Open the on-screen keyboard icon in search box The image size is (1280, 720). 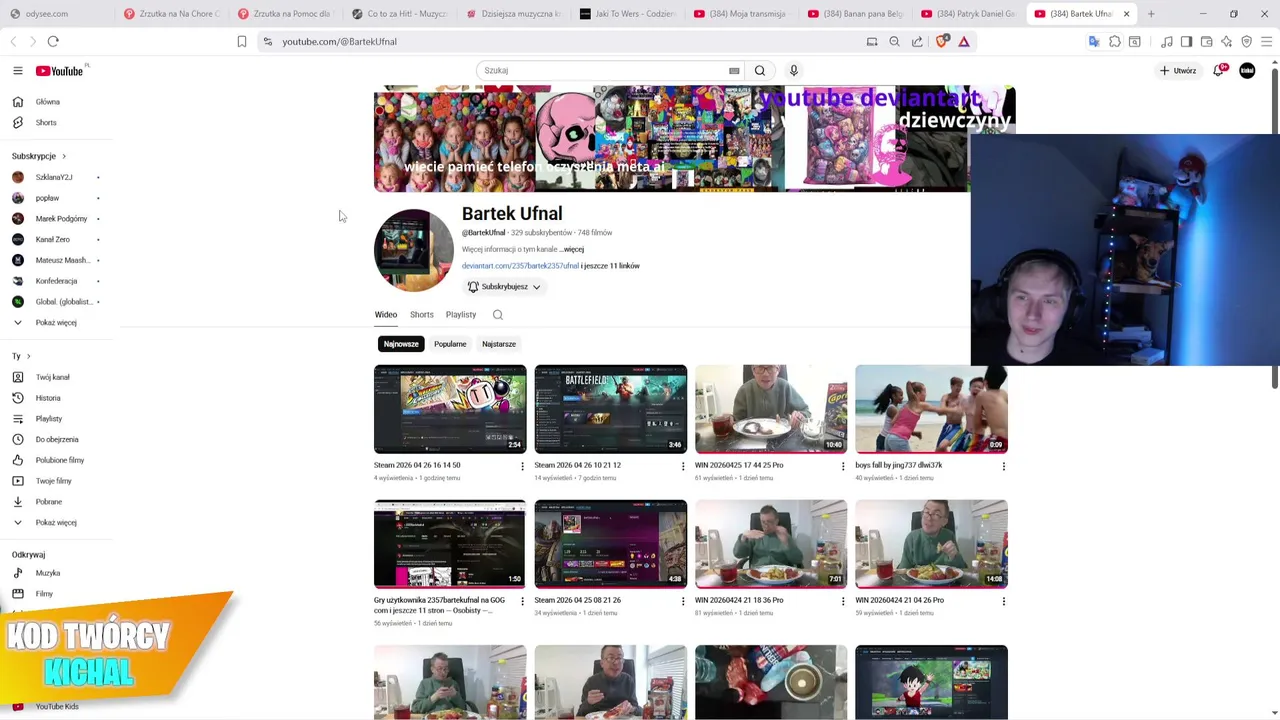pos(734,71)
